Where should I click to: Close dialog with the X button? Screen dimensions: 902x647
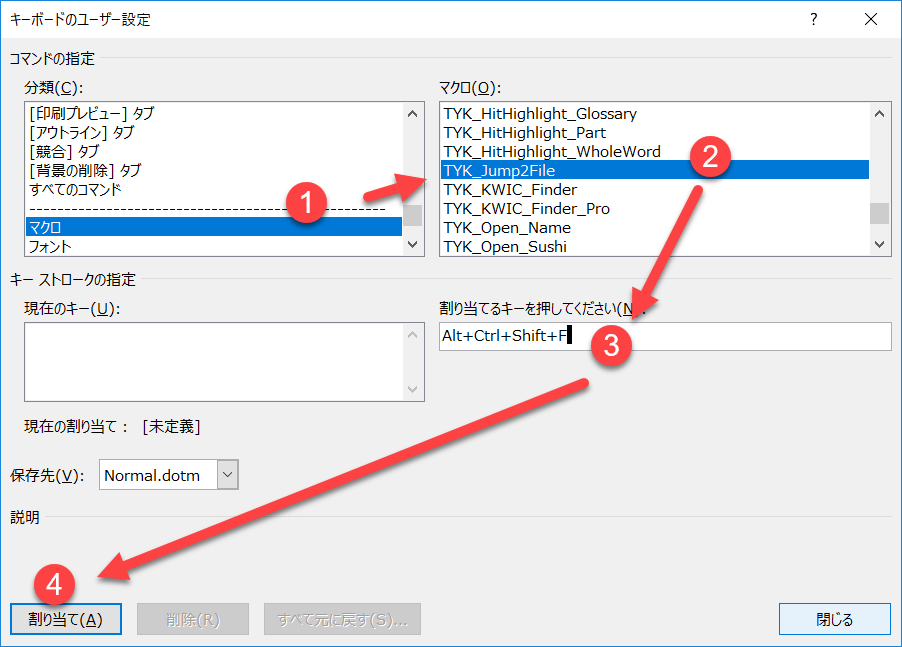coord(870,19)
